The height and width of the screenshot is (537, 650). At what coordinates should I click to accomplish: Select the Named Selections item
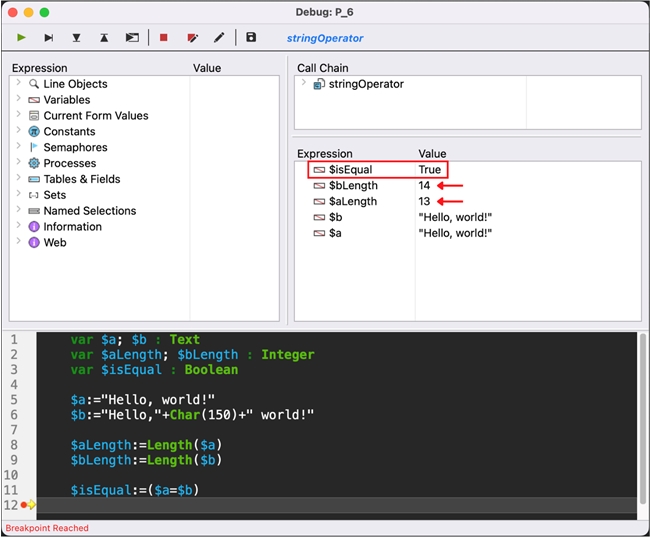tap(90, 211)
